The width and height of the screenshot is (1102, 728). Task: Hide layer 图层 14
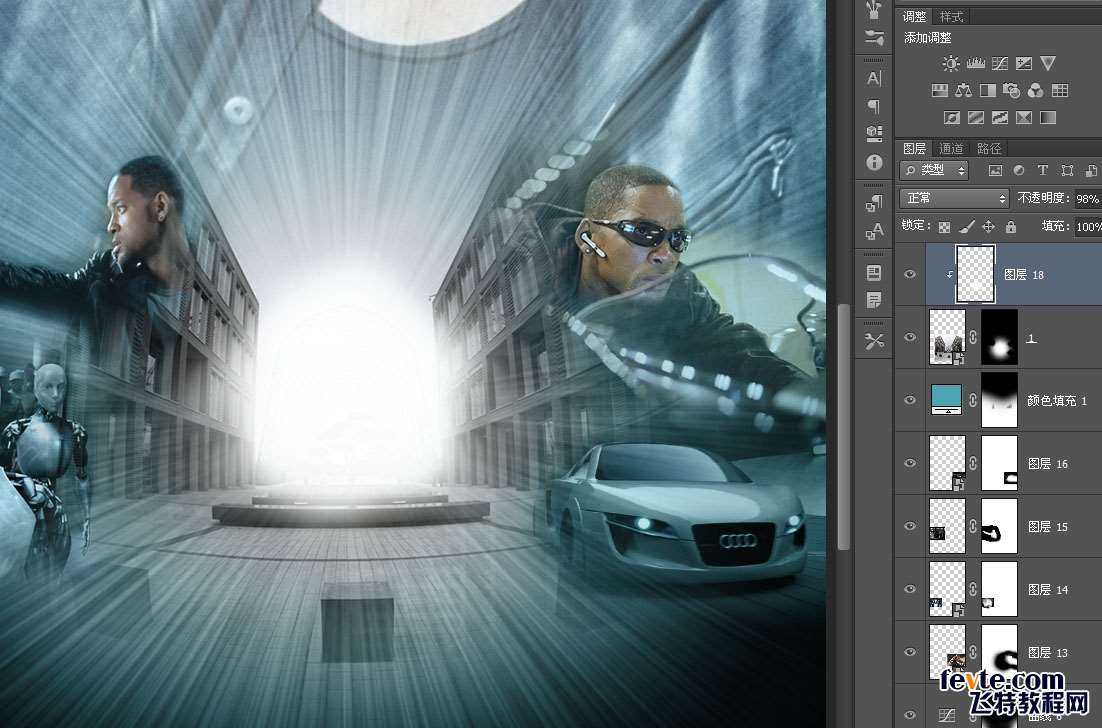[910, 589]
